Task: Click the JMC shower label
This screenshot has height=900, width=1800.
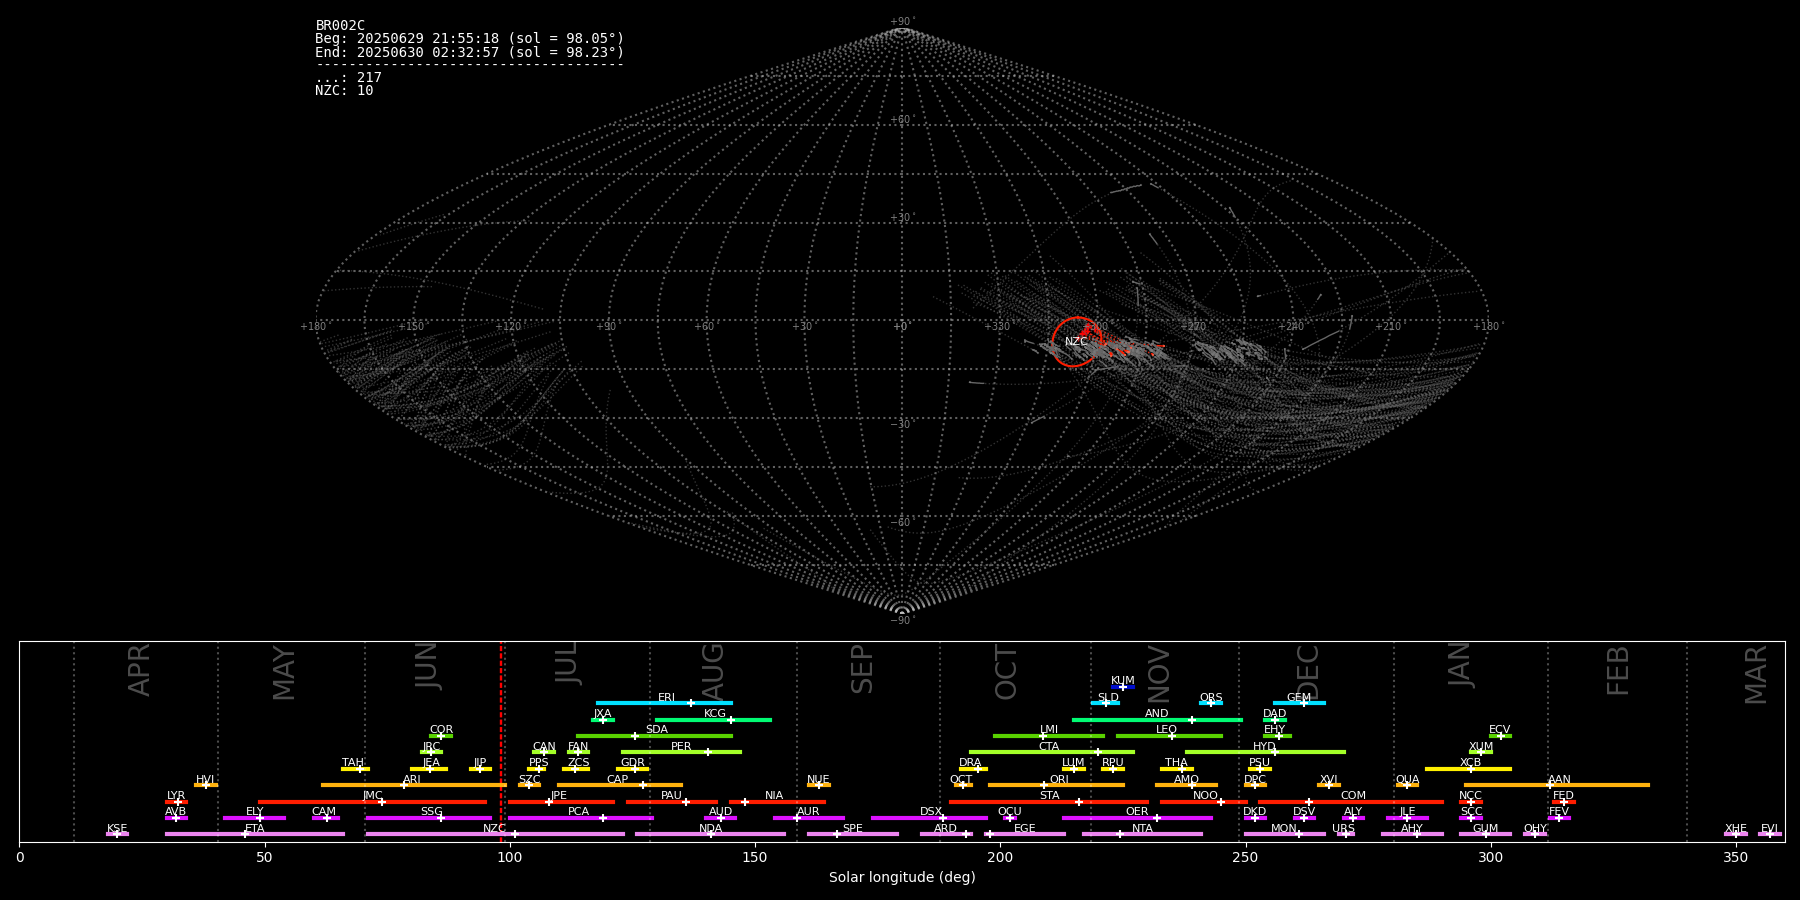Action: [x=372, y=796]
